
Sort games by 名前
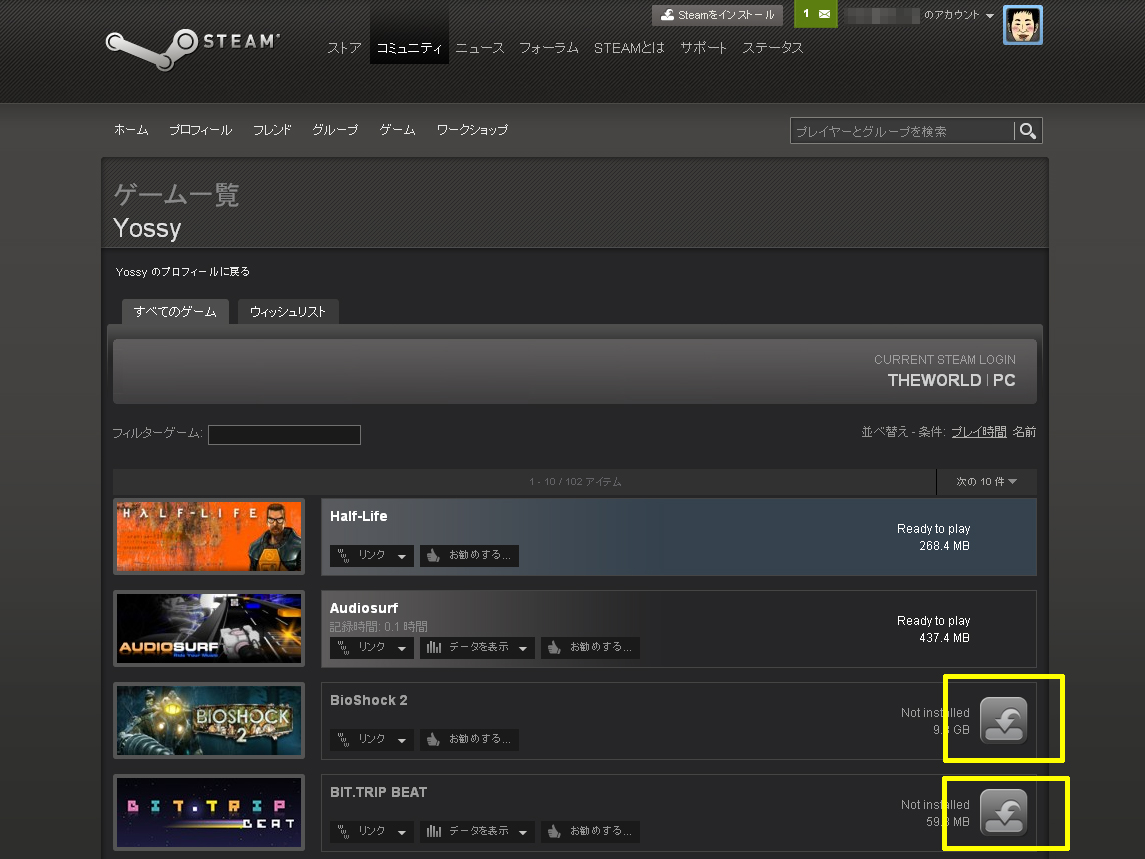point(1024,432)
